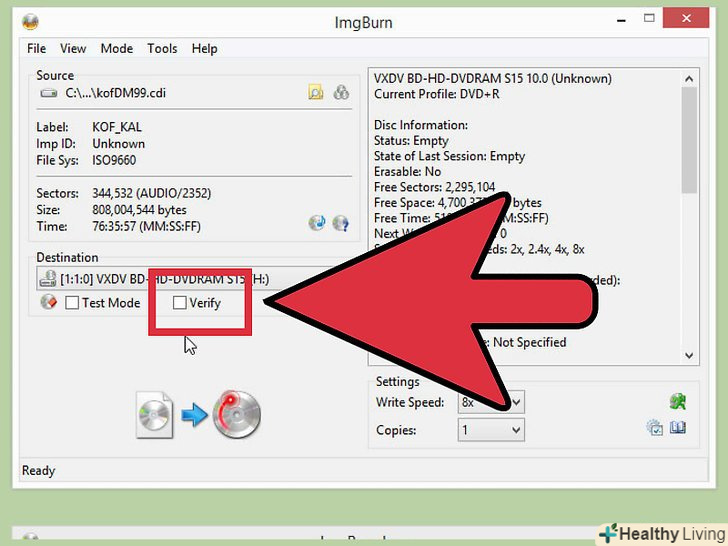The height and width of the screenshot is (546, 728).
Task: Click the 344,532 (AUDIO/2352) sectors value
Action: [x=151, y=193]
